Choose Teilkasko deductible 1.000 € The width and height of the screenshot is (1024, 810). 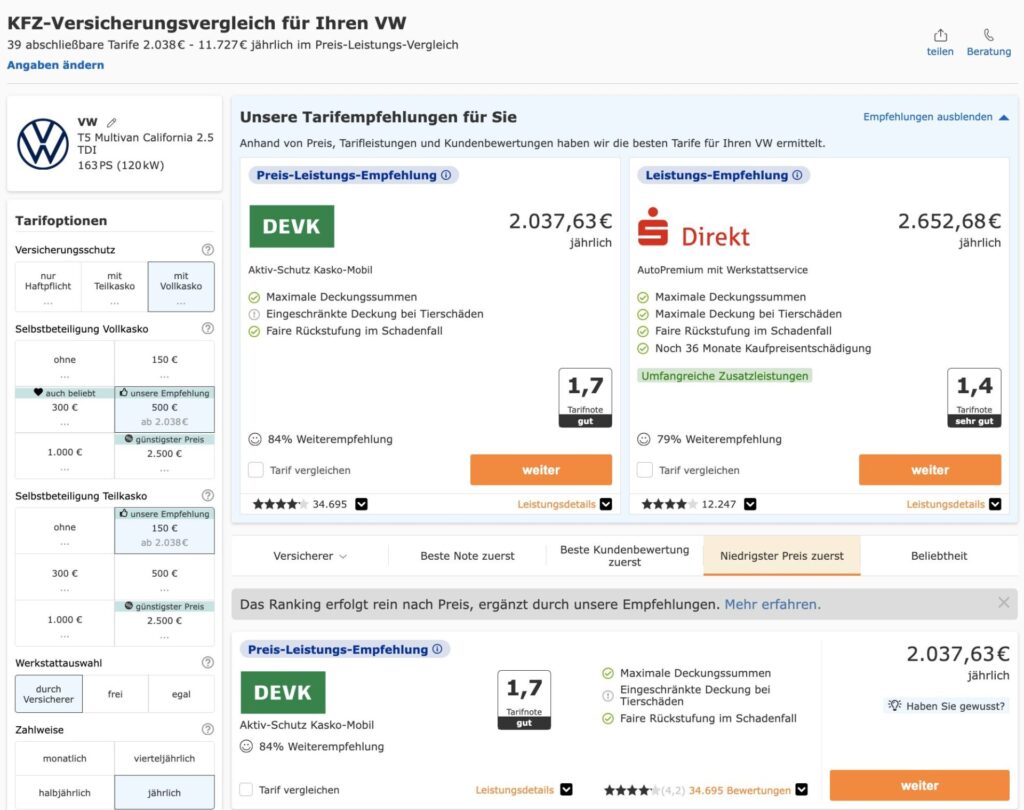tap(65, 623)
